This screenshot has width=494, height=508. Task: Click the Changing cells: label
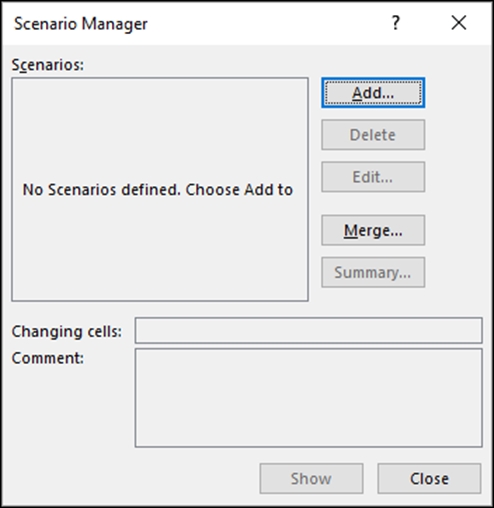tap(67, 331)
